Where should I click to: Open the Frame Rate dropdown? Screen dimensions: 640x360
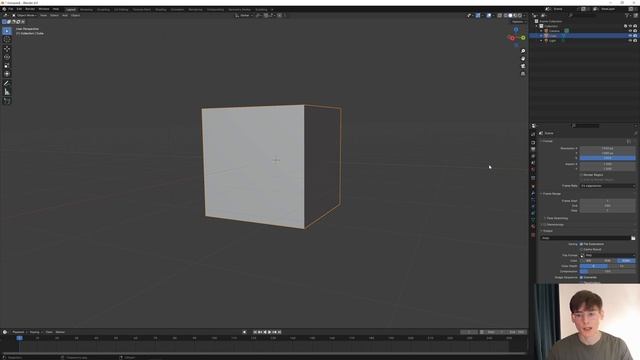[x=607, y=186]
